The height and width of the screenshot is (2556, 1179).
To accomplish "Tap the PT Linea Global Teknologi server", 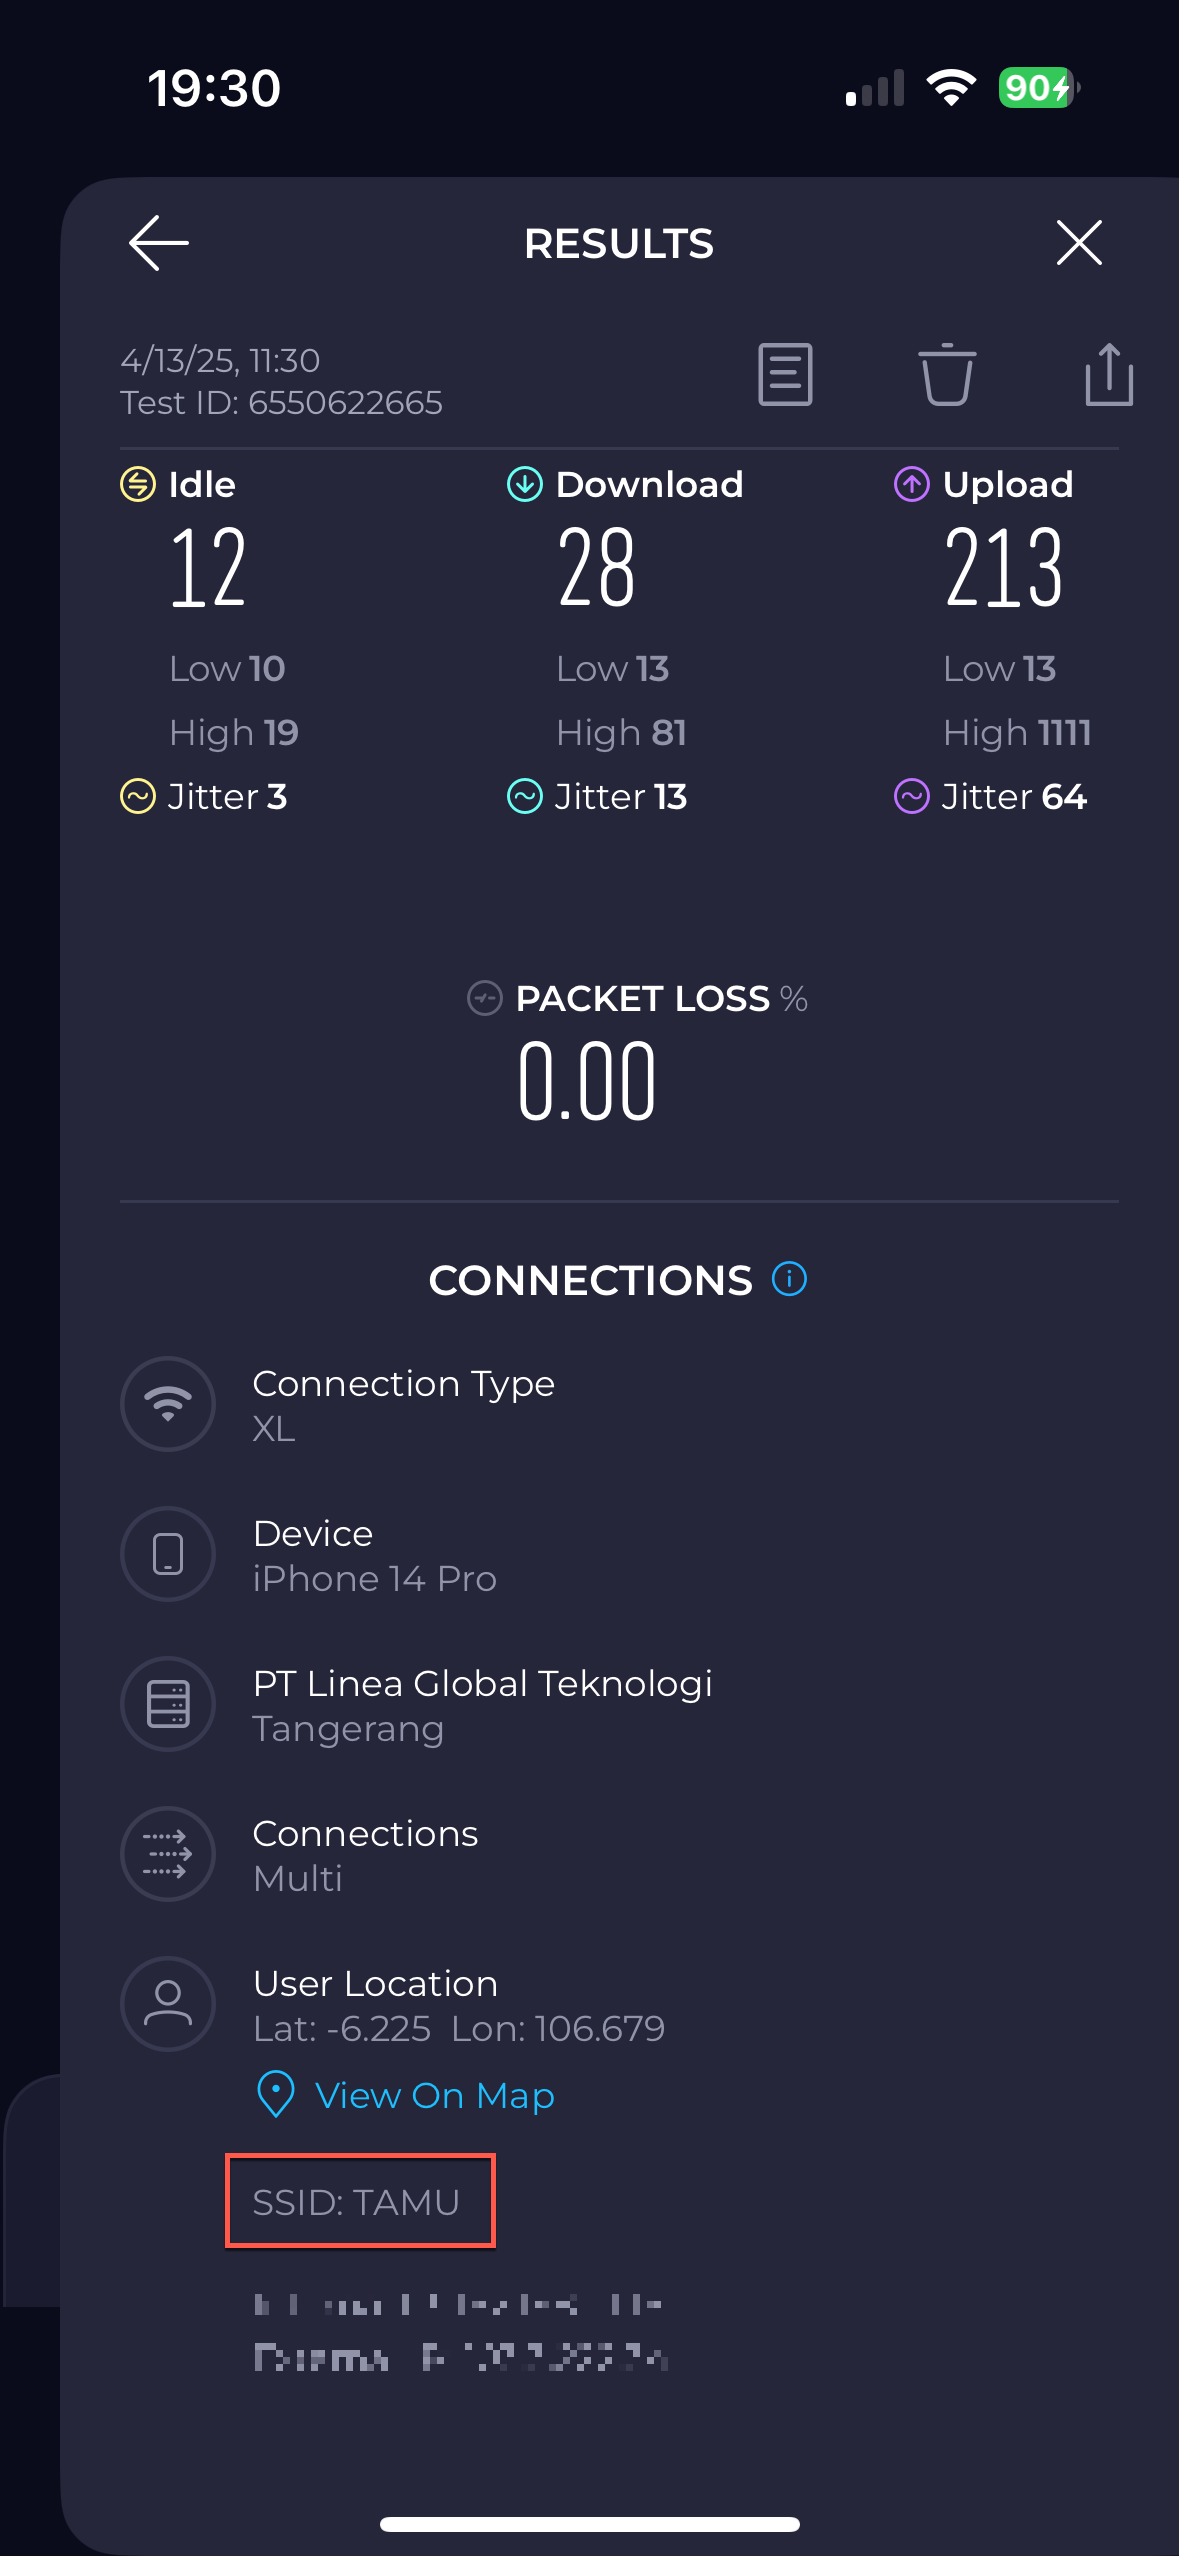I will tap(482, 1684).
